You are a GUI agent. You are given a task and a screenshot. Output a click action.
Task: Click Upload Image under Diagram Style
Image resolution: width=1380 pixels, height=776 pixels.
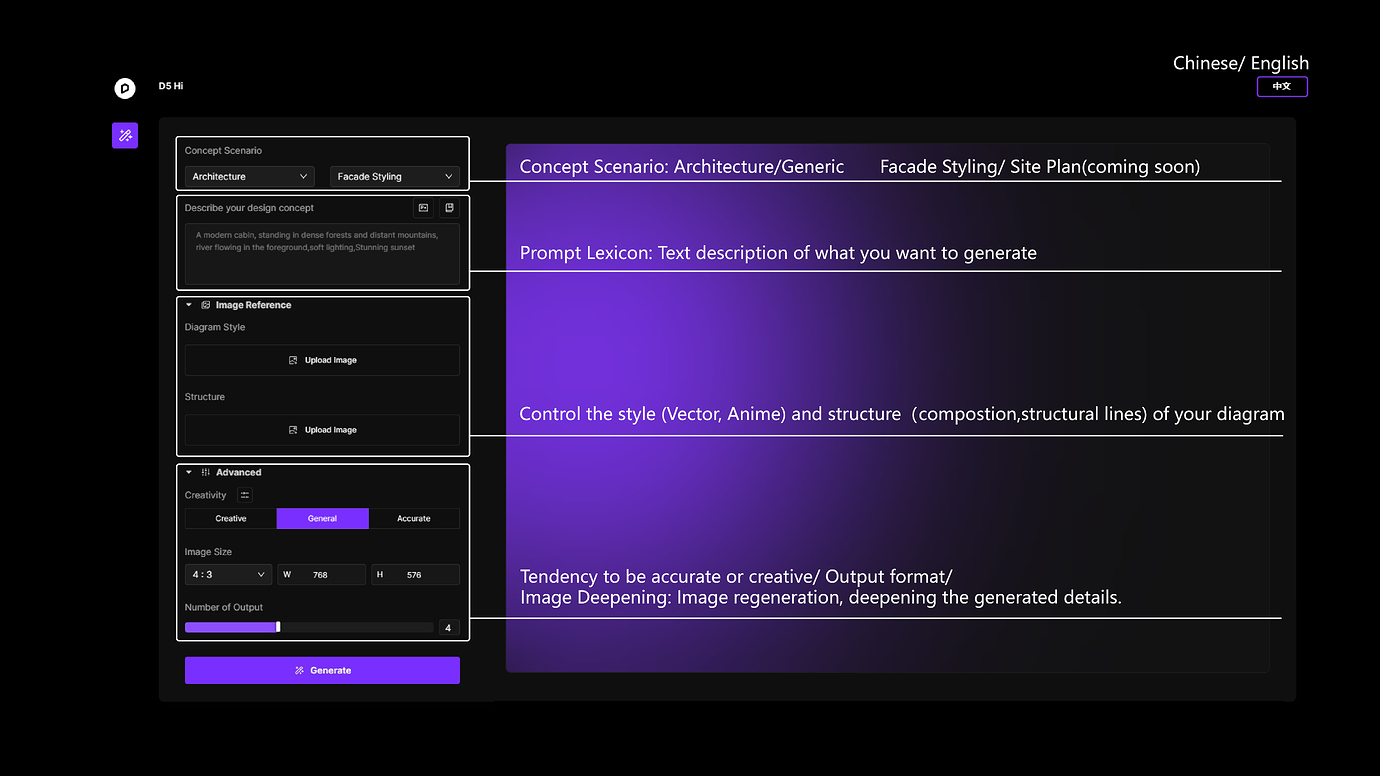click(322, 360)
